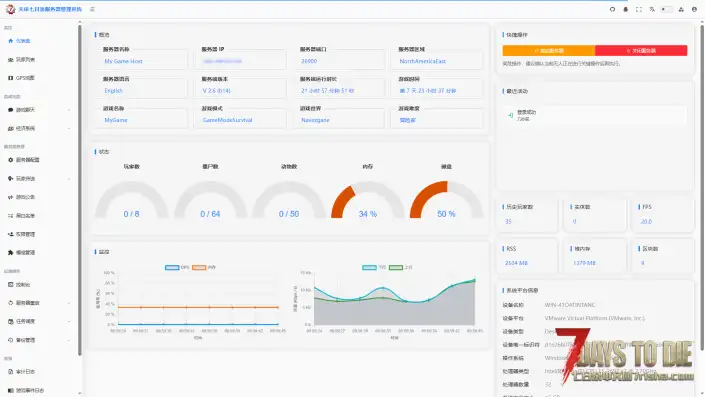Viewport: 705px width, 397px height.
Task: Click the sidebar scroll-down arrow
Action: (x=80, y=393)
